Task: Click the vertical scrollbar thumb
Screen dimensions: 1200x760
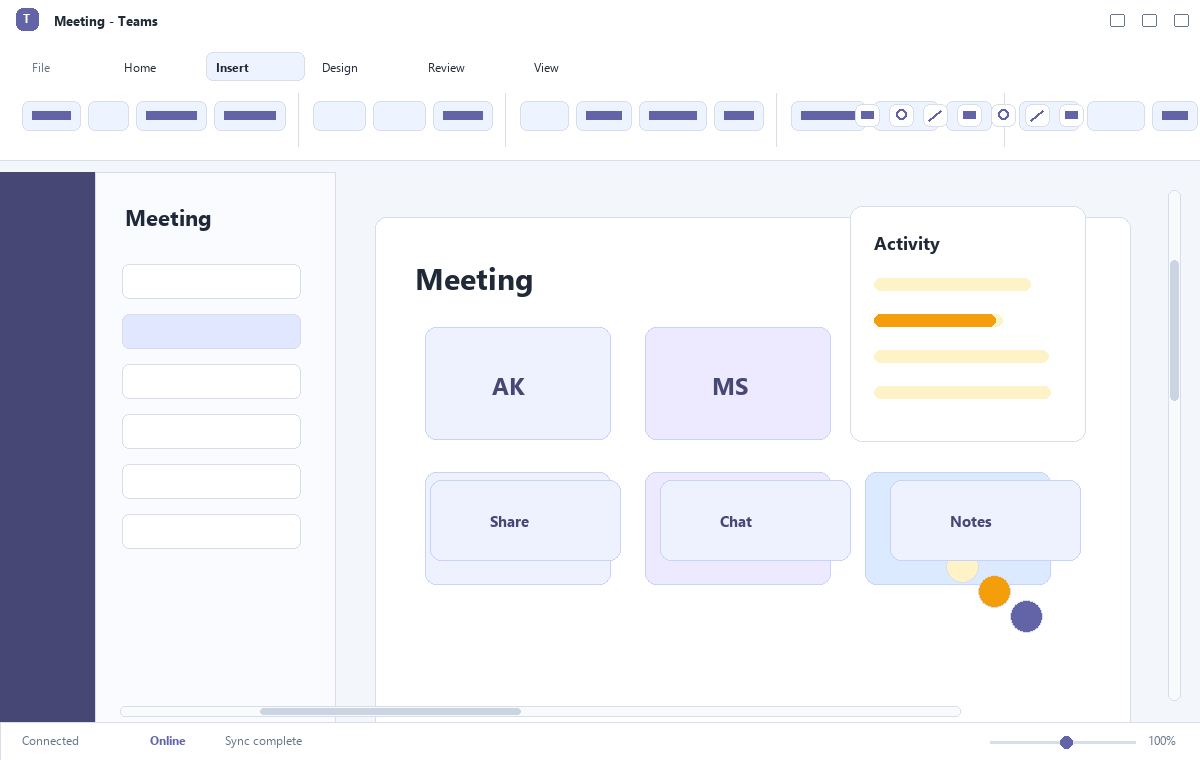Action: [1174, 330]
